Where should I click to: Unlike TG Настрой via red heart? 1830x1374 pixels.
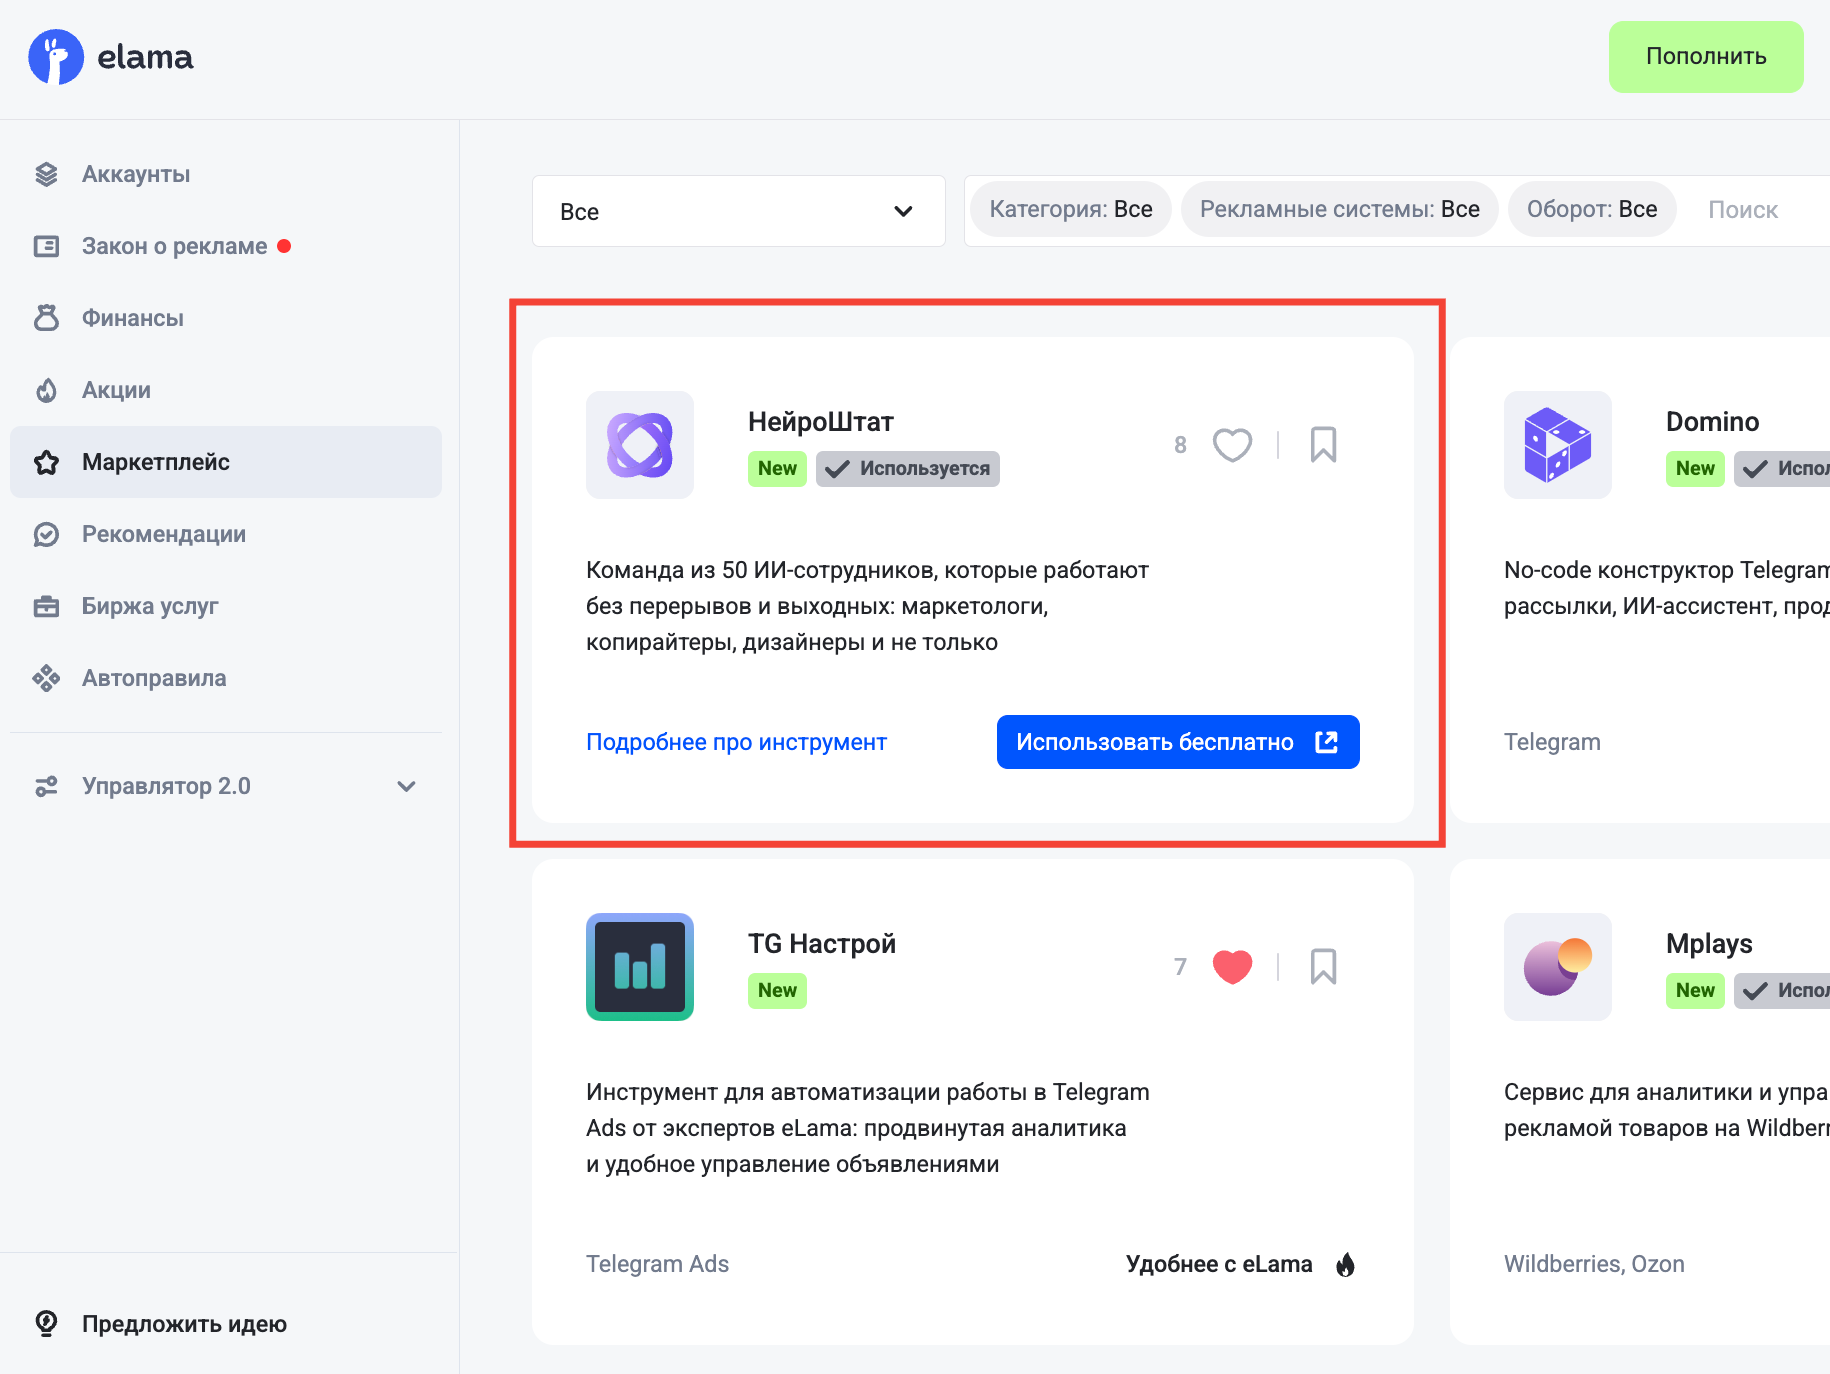click(x=1232, y=967)
